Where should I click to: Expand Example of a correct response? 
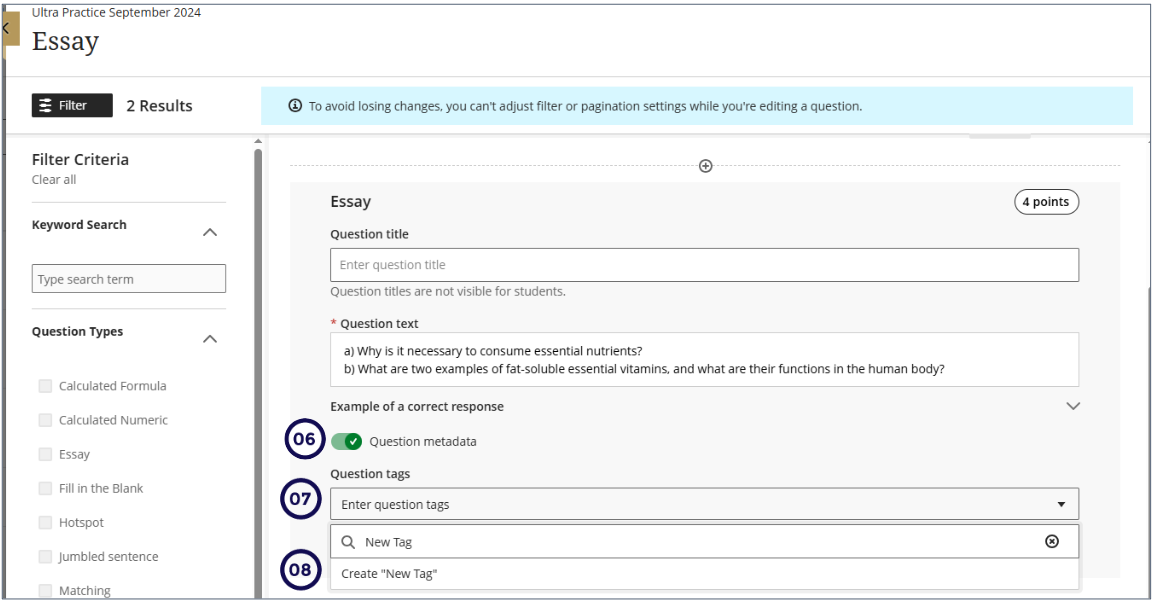coord(1073,407)
